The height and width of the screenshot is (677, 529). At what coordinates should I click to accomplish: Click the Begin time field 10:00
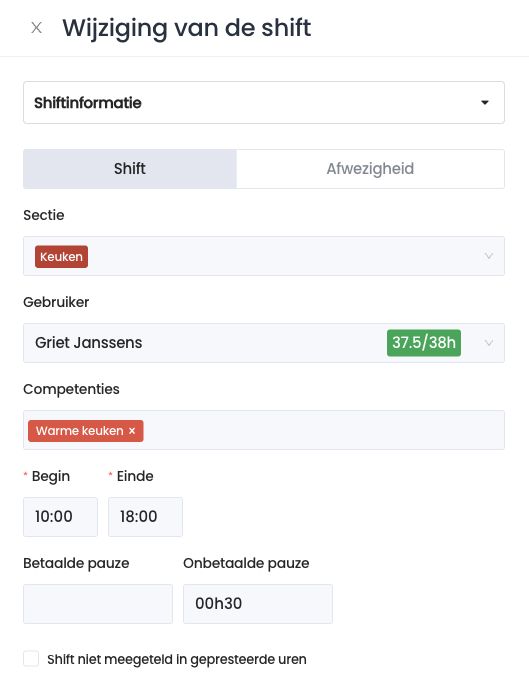(x=60, y=517)
